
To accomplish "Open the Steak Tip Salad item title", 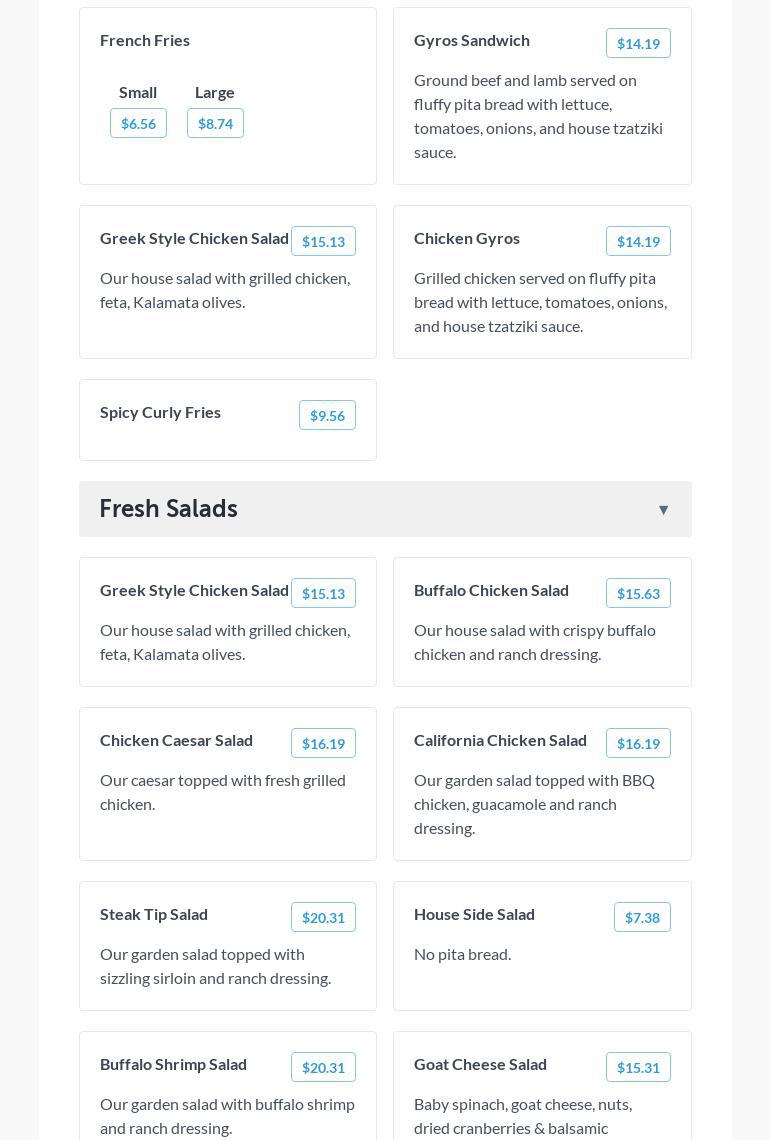I will pyautogui.click(x=154, y=914).
